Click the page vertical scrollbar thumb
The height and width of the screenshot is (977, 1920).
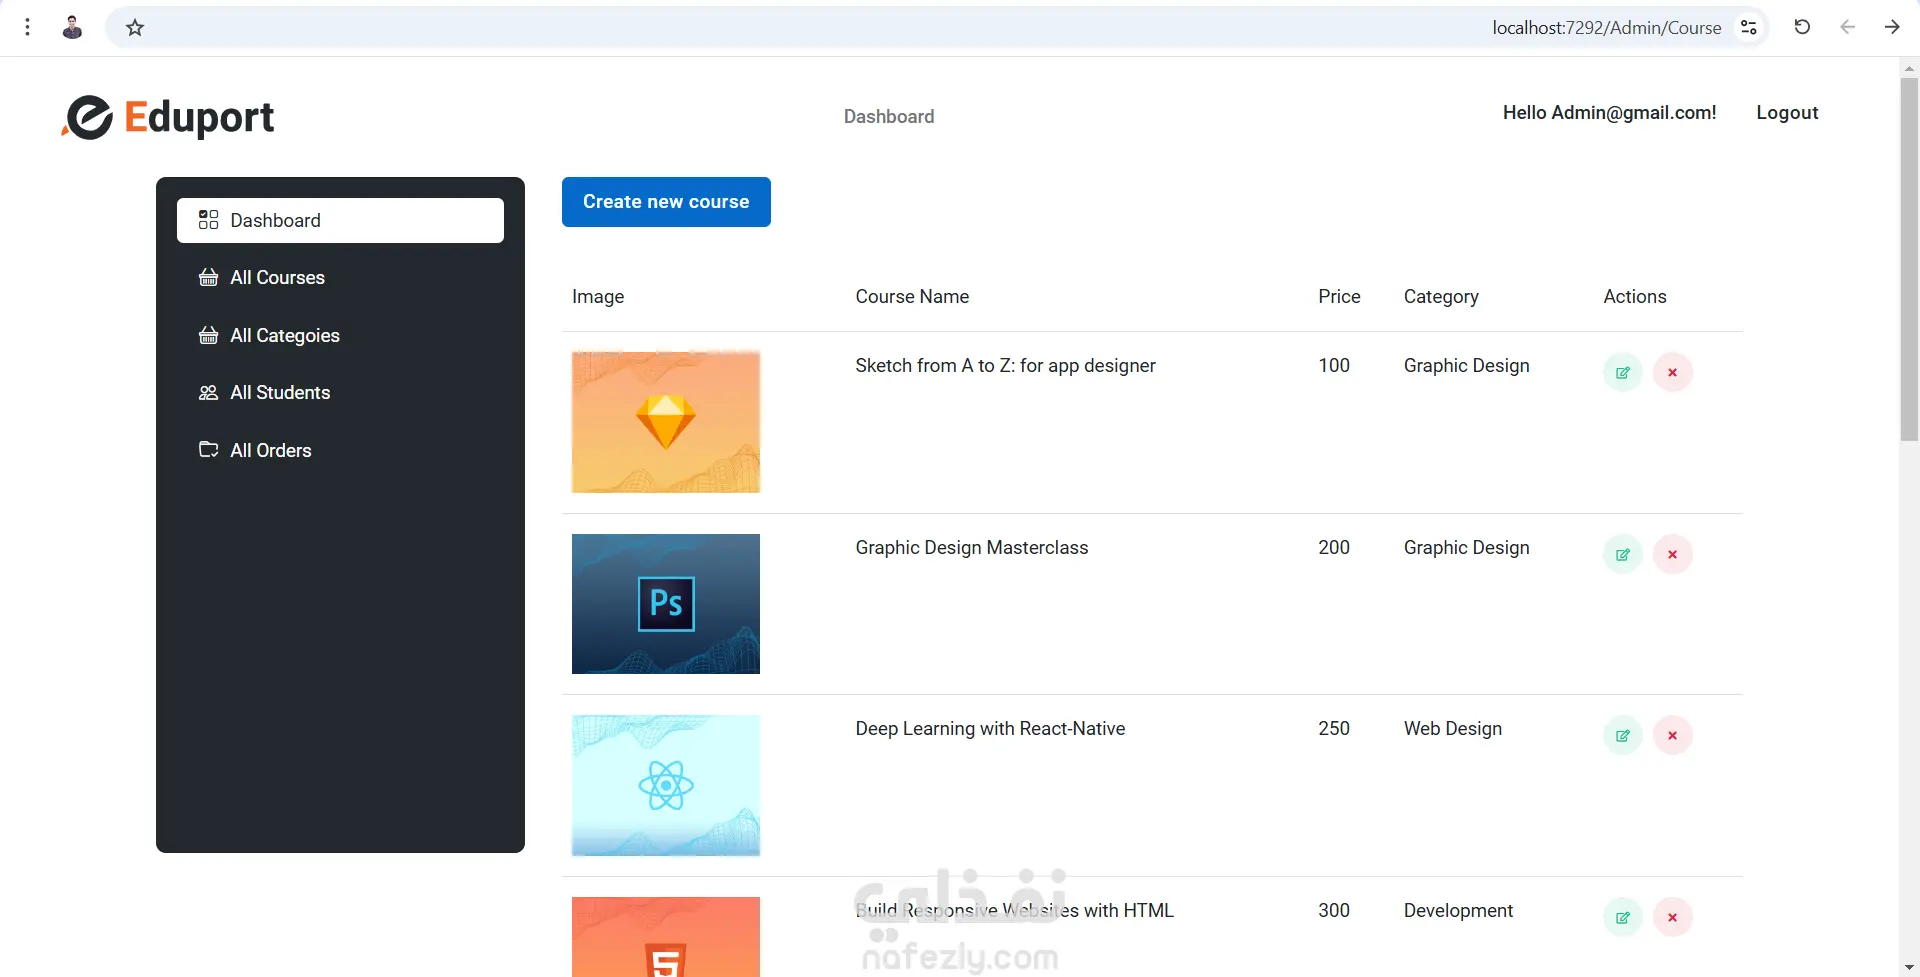[1909, 260]
